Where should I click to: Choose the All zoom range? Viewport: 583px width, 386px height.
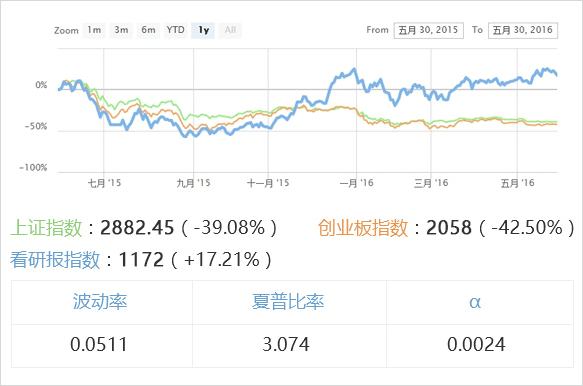click(x=230, y=30)
